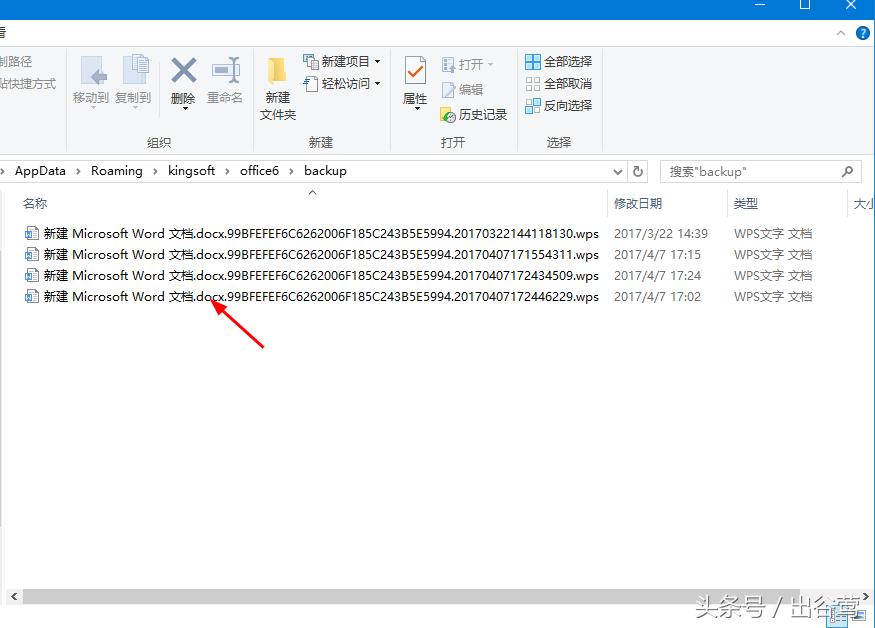Create a new folder via 新建文件夹 icon
The image size is (875, 628).
click(x=277, y=87)
